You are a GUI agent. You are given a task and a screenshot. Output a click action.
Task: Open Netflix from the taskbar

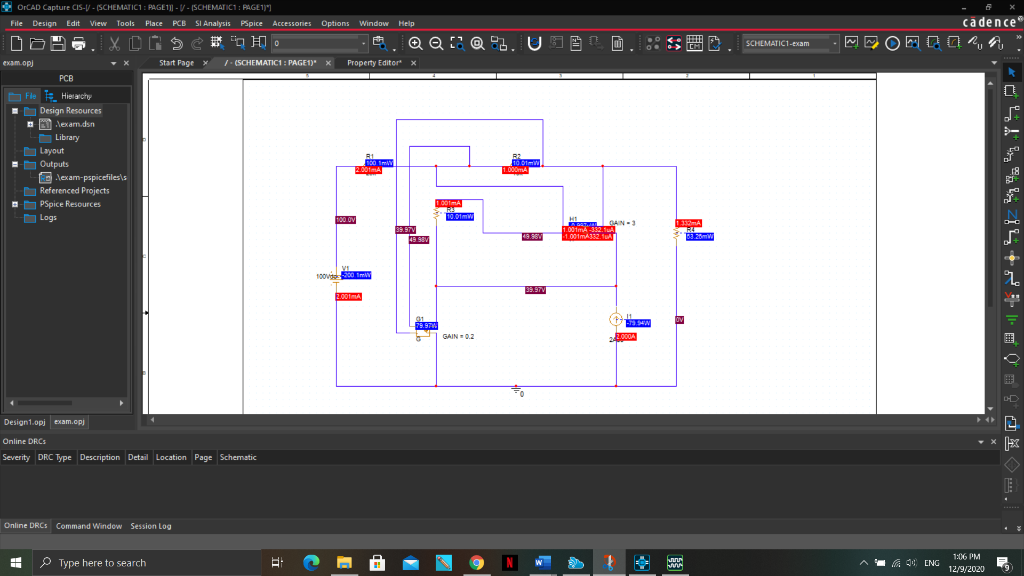509,562
